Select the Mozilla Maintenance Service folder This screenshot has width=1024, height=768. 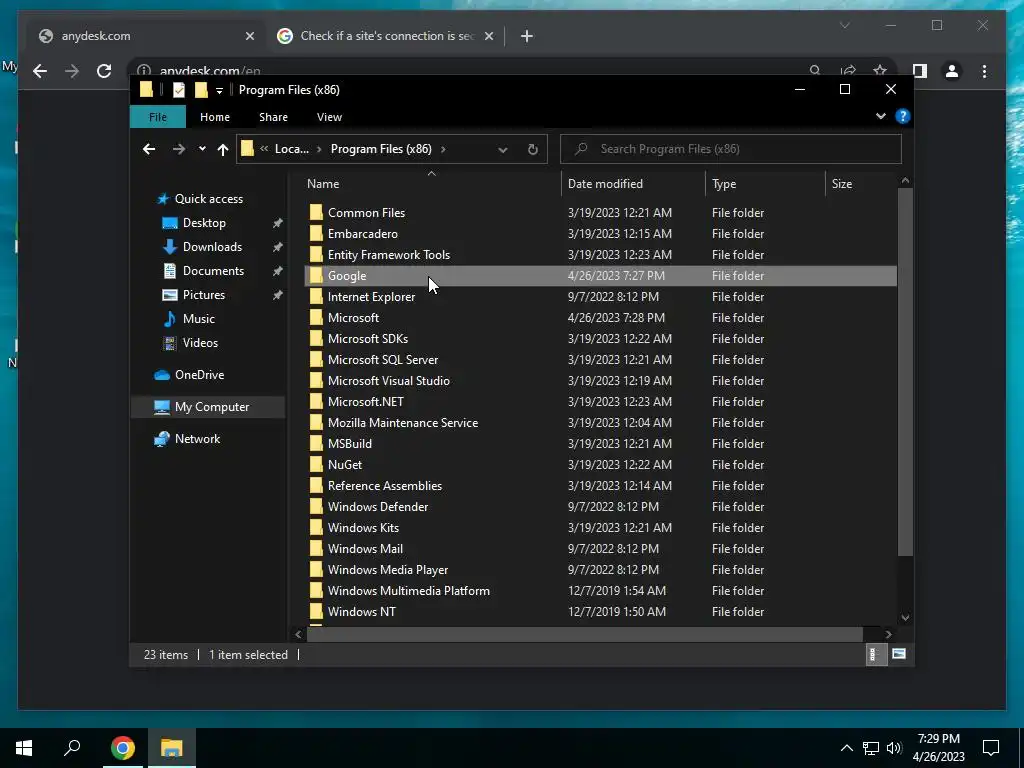pyautogui.click(x=403, y=423)
